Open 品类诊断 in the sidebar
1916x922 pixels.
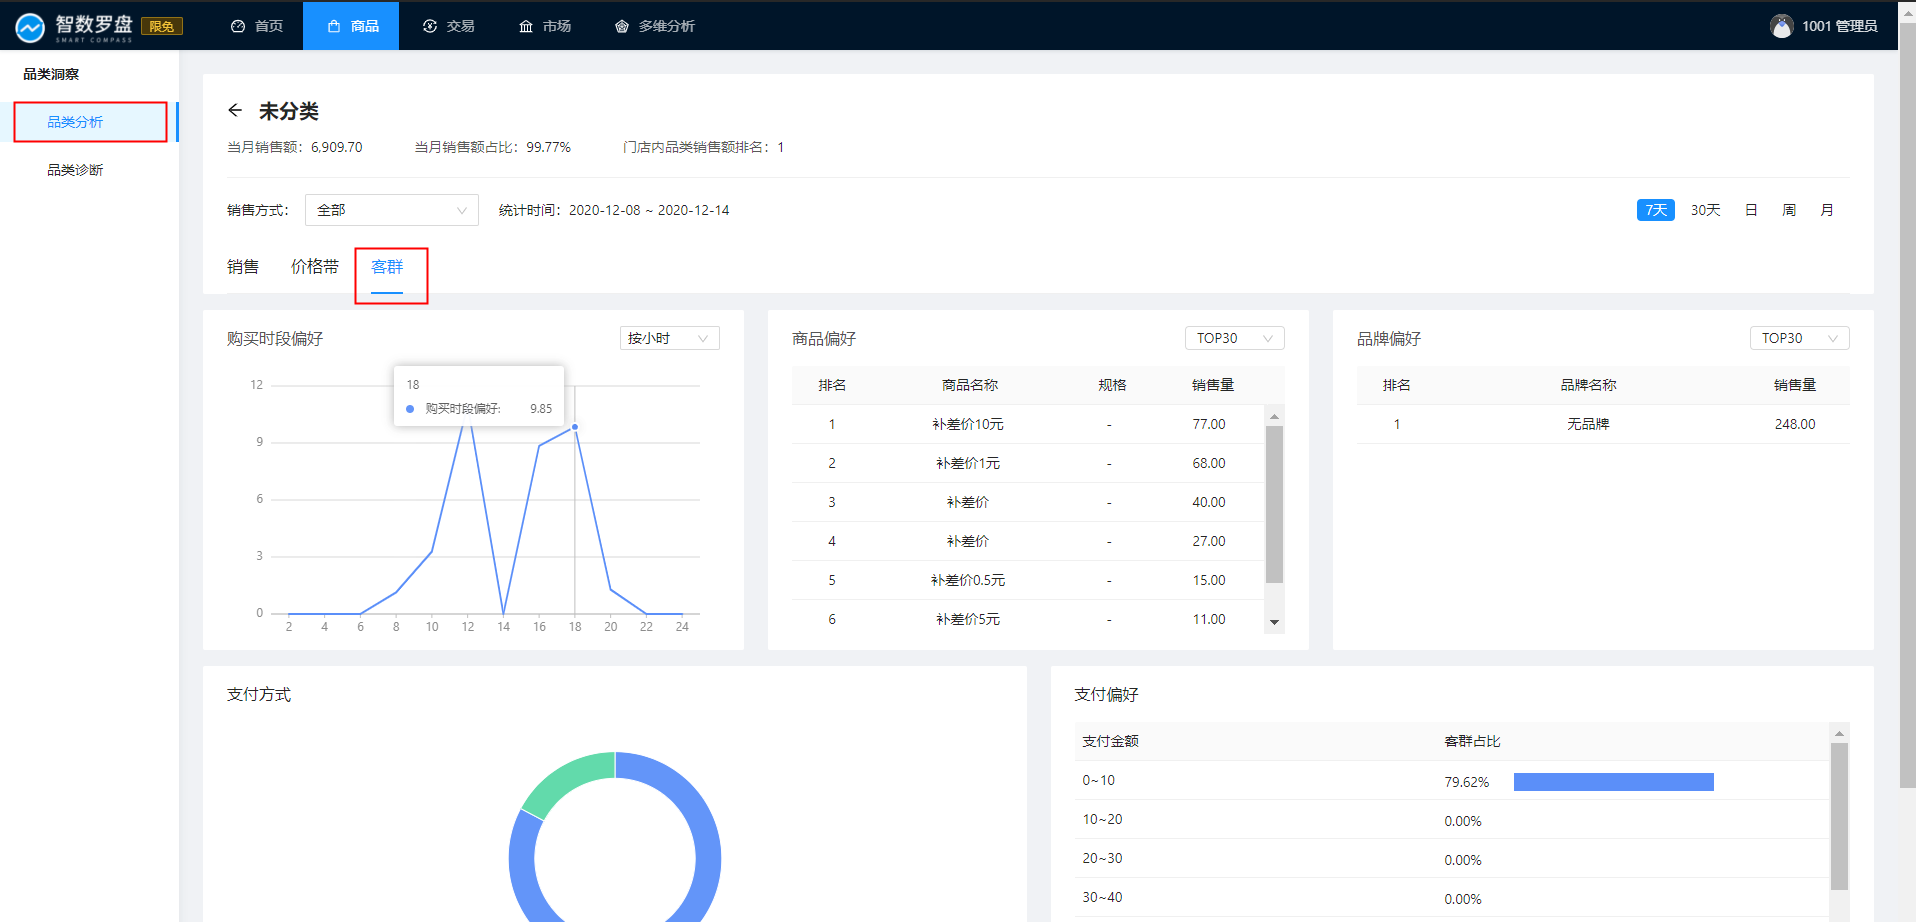(x=75, y=170)
